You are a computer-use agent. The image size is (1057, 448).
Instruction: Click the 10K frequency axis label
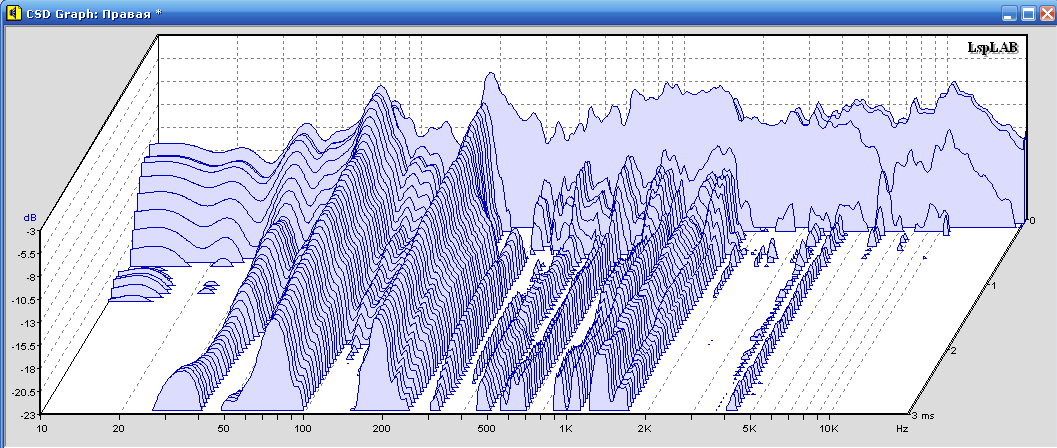coord(828,428)
